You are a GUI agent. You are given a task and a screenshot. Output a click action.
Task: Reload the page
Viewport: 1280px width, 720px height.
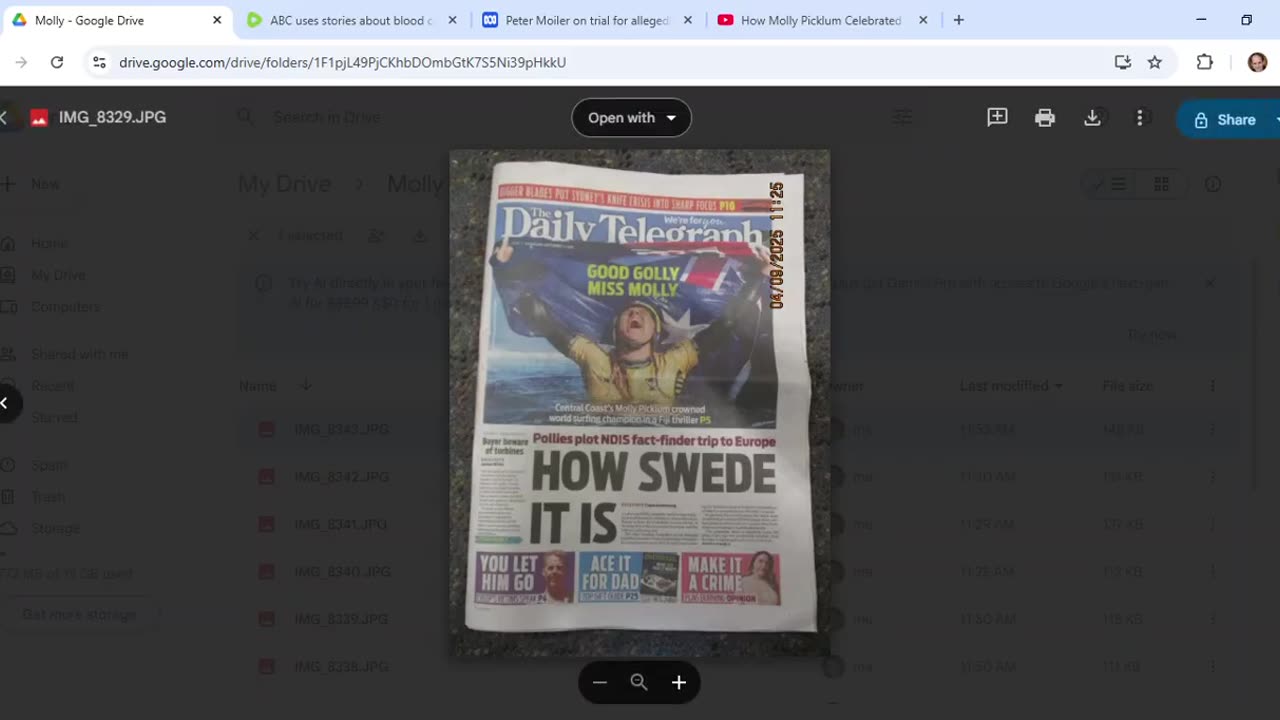pos(57,62)
